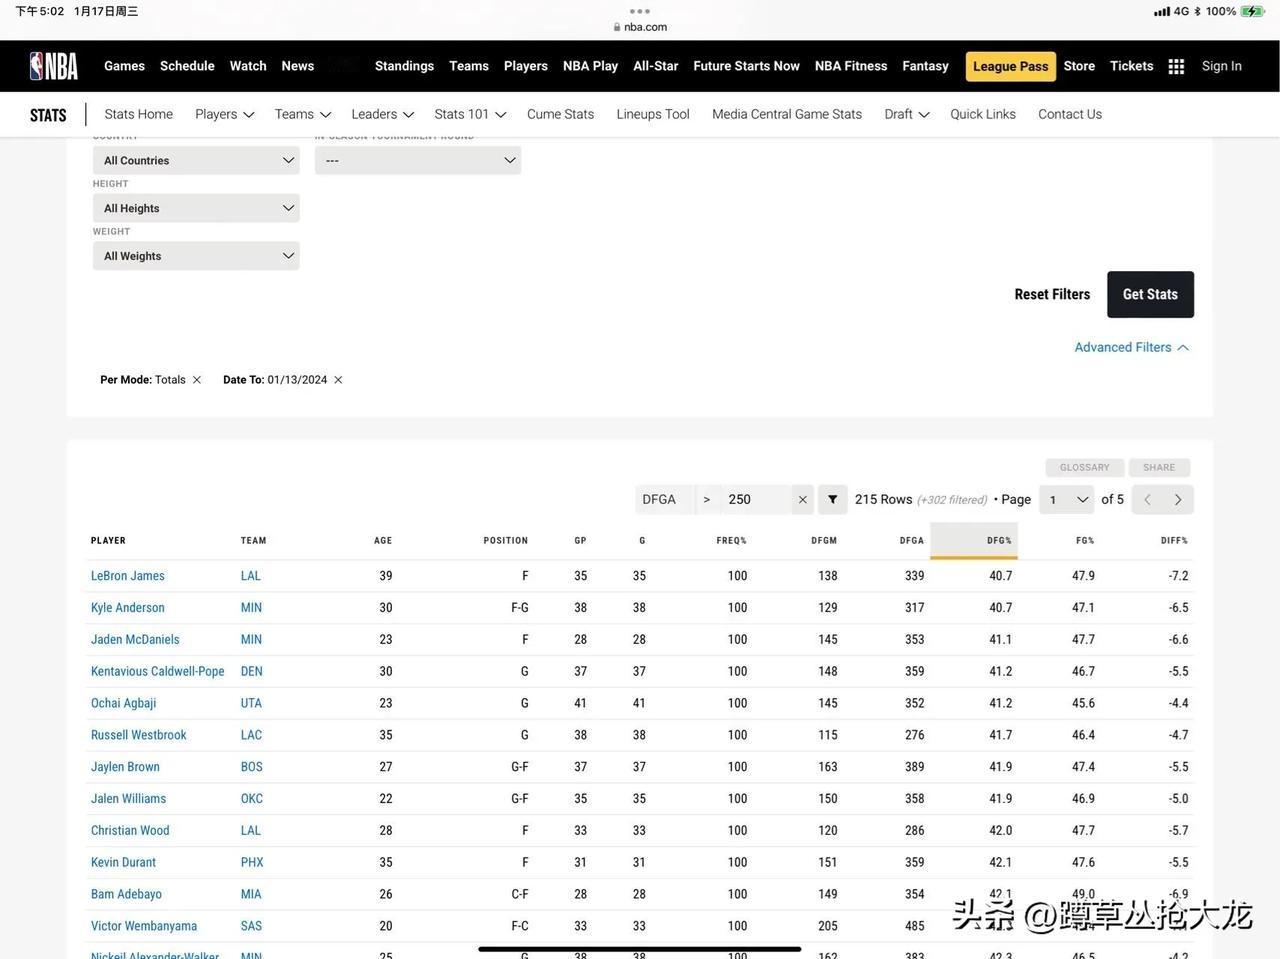Open Cume Stats
Image resolution: width=1280 pixels, height=959 pixels.
click(561, 114)
